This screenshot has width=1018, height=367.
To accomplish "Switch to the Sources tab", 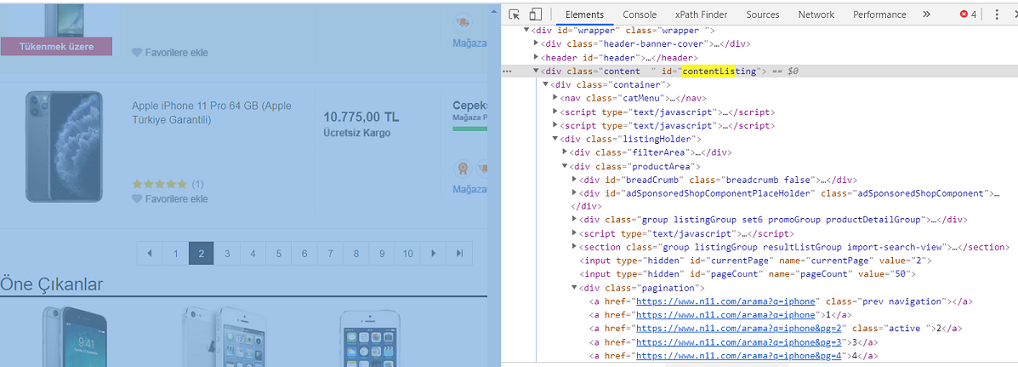I will pos(762,14).
